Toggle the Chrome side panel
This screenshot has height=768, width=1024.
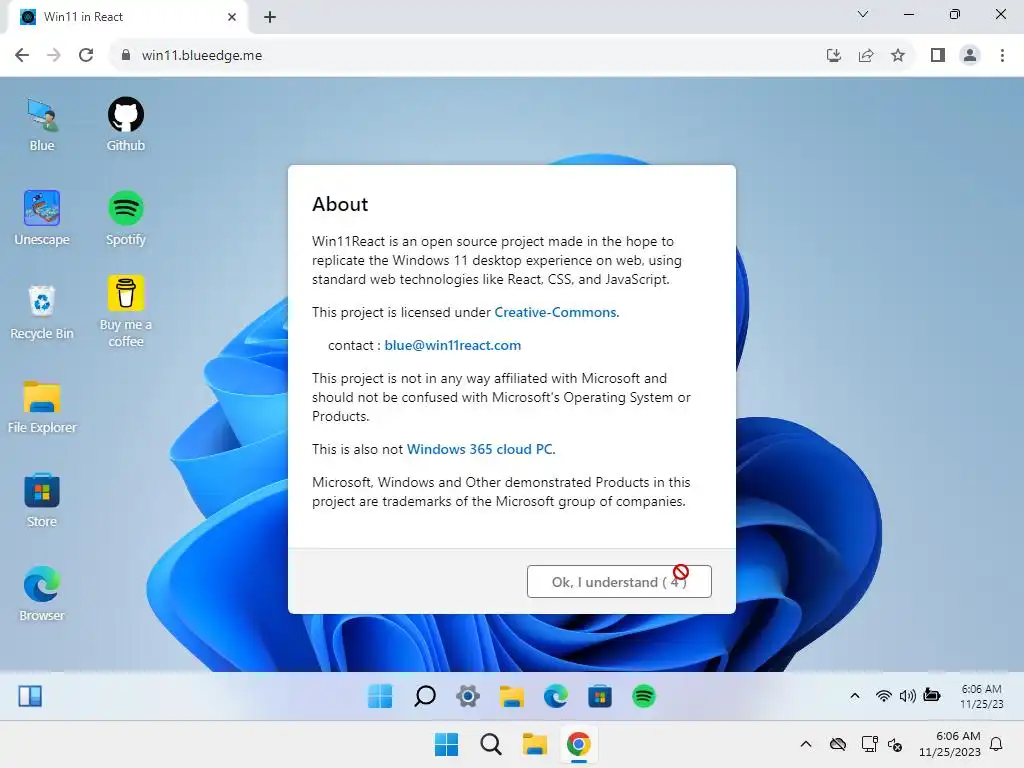tap(938, 55)
